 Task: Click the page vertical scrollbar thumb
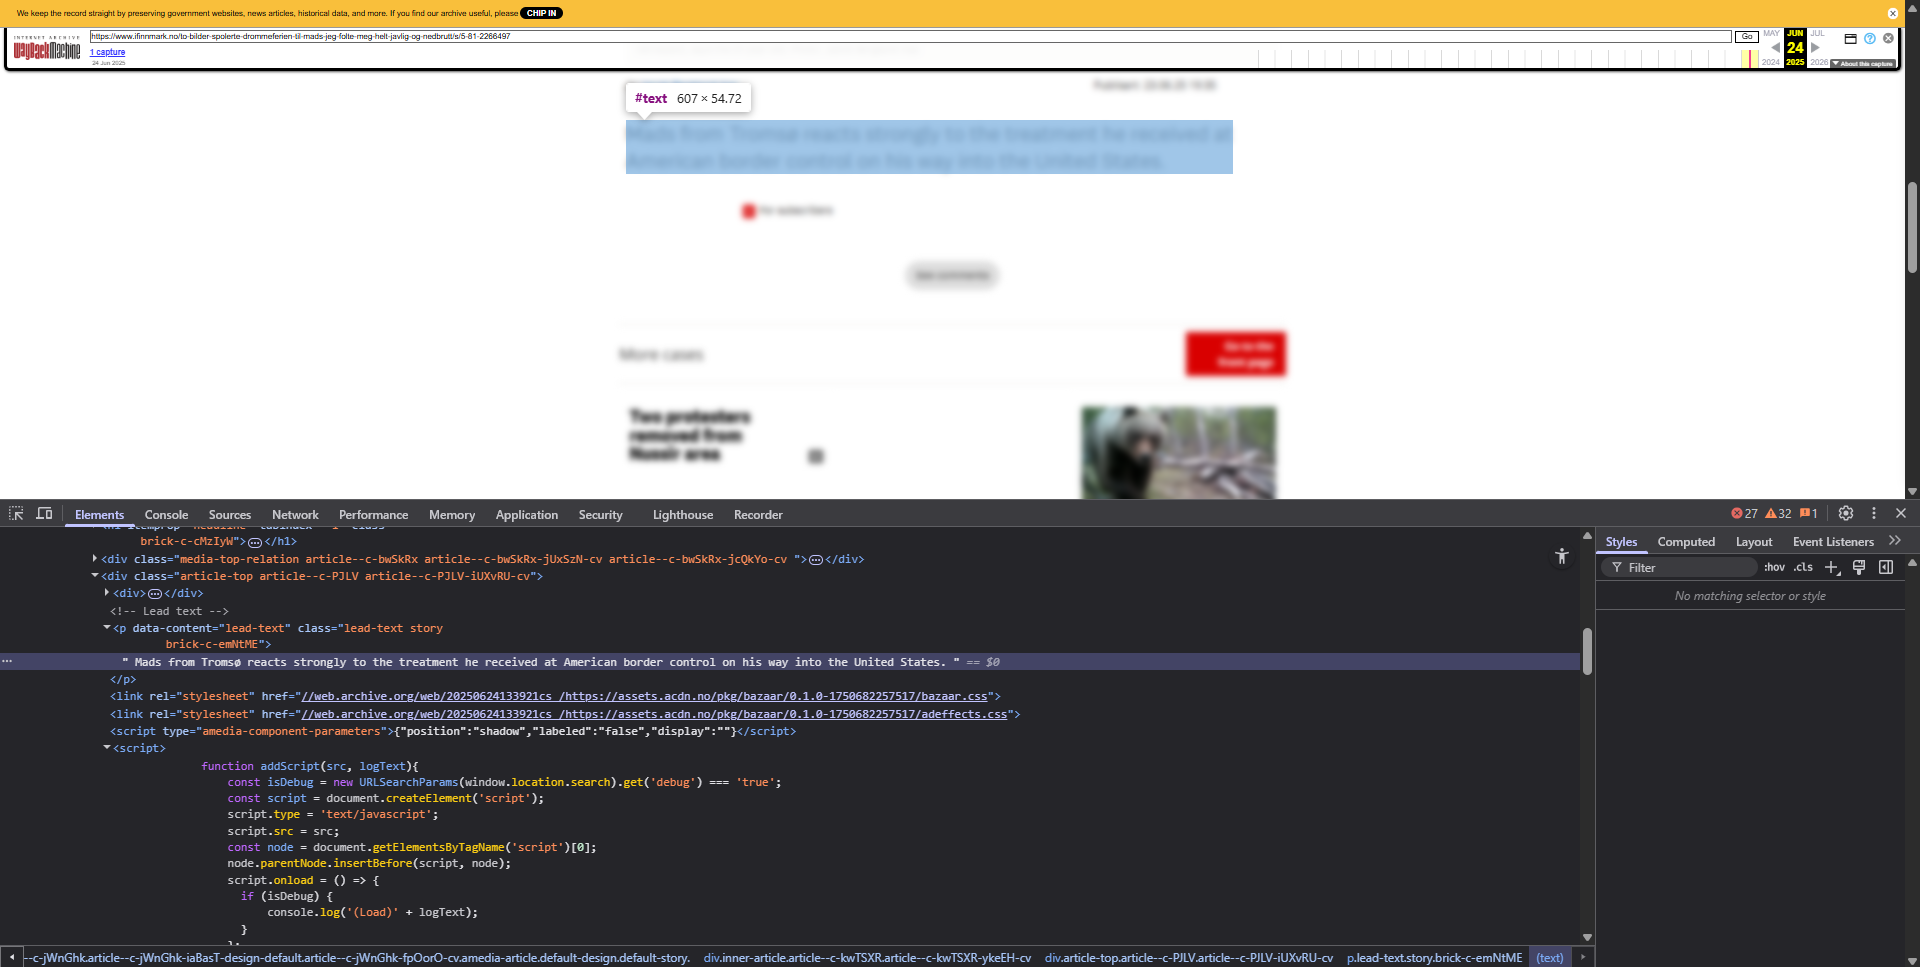1912,227
